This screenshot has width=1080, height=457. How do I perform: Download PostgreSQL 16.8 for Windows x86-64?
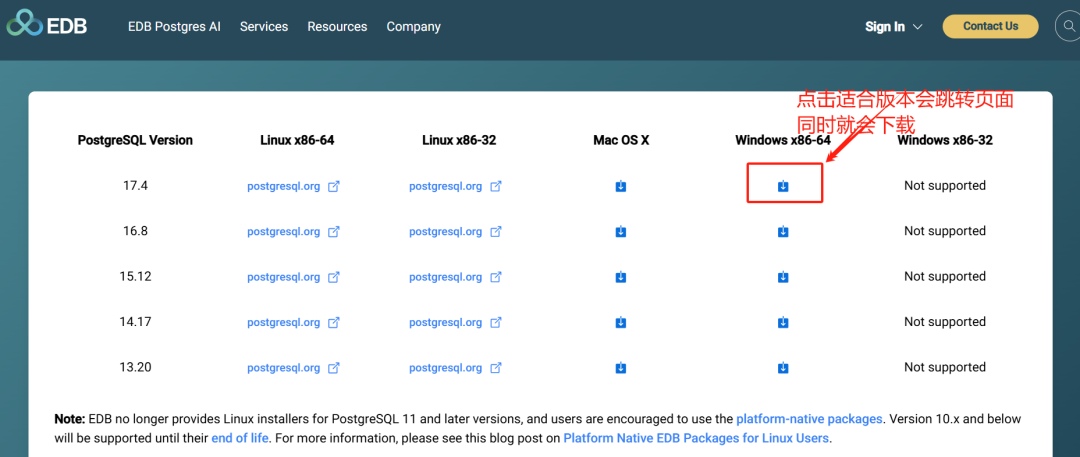click(x=783, y=232)
